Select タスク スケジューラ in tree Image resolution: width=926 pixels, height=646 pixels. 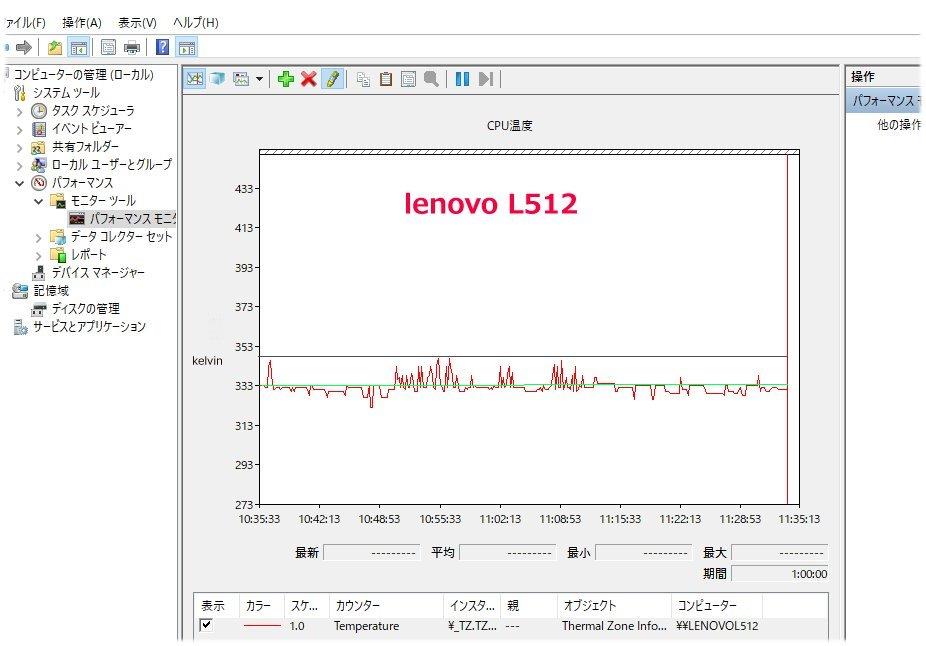(x=93, y=110)
